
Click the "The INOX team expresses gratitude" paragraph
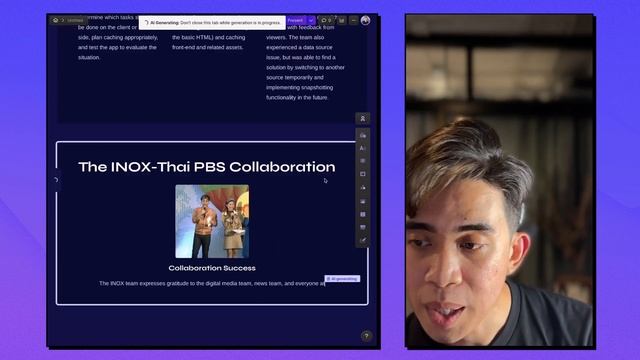(x=212, y=283)
